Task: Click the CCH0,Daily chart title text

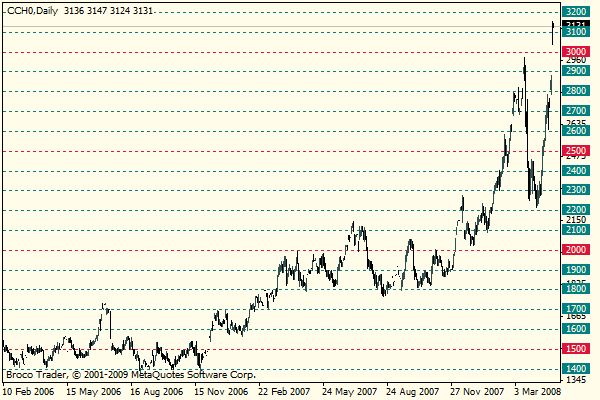Action: tap(33, 11)
